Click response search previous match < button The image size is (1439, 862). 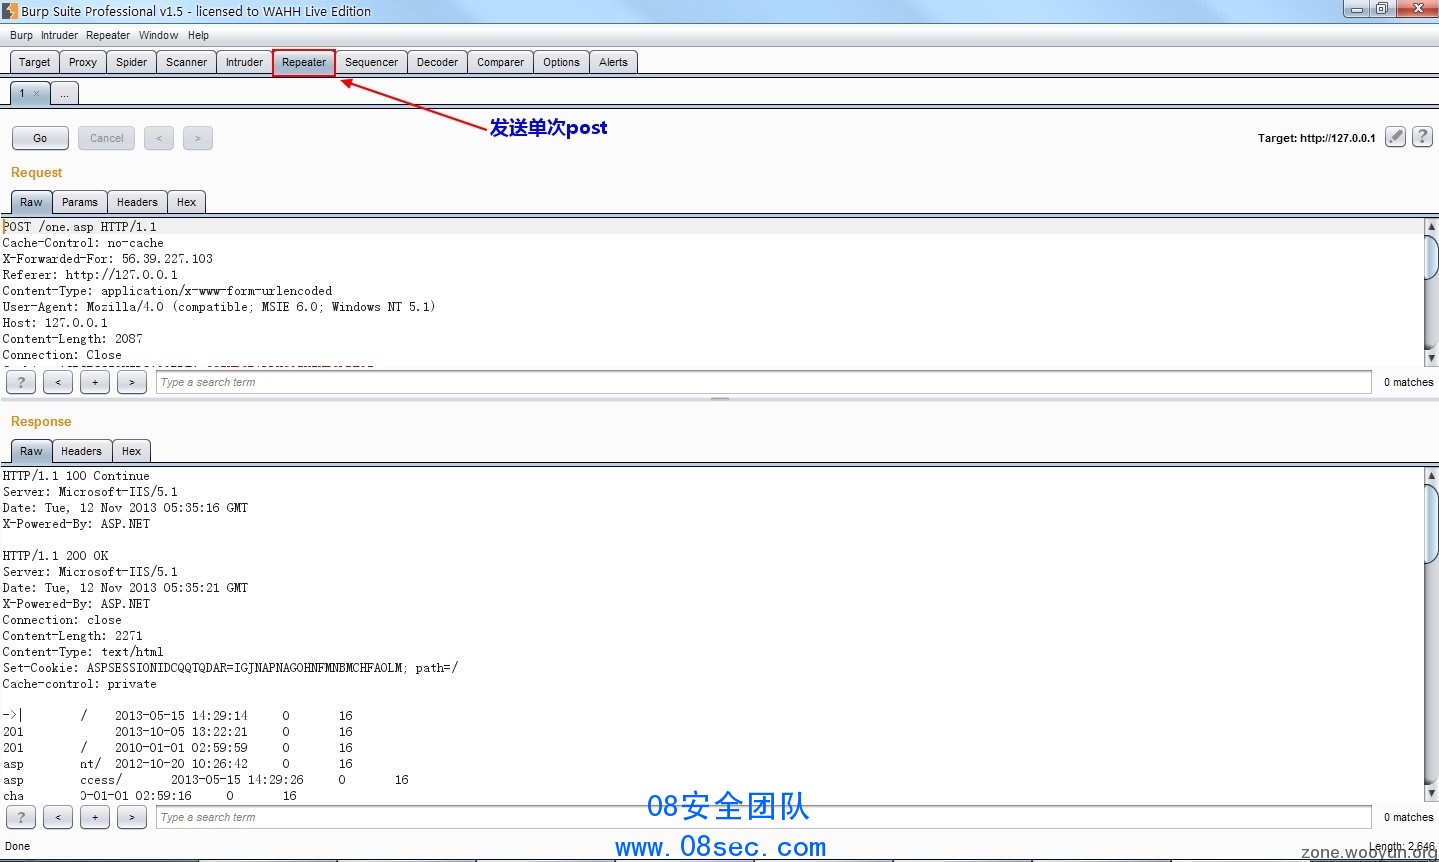coord(58,817)
